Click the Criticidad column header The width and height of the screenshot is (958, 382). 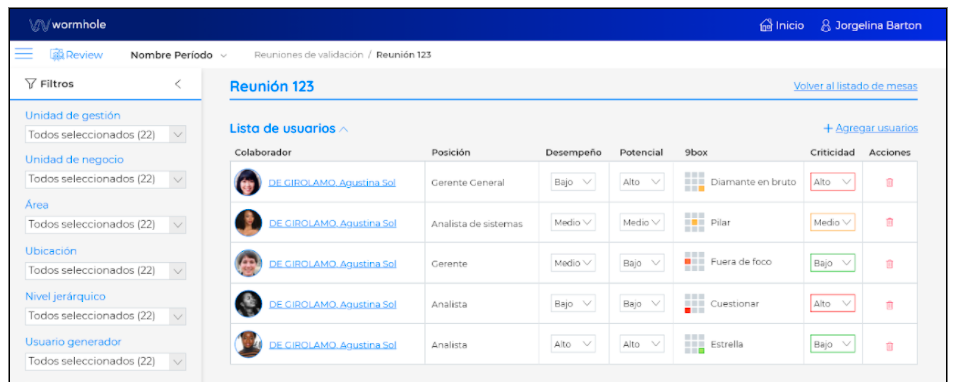(x=832, y=152)
